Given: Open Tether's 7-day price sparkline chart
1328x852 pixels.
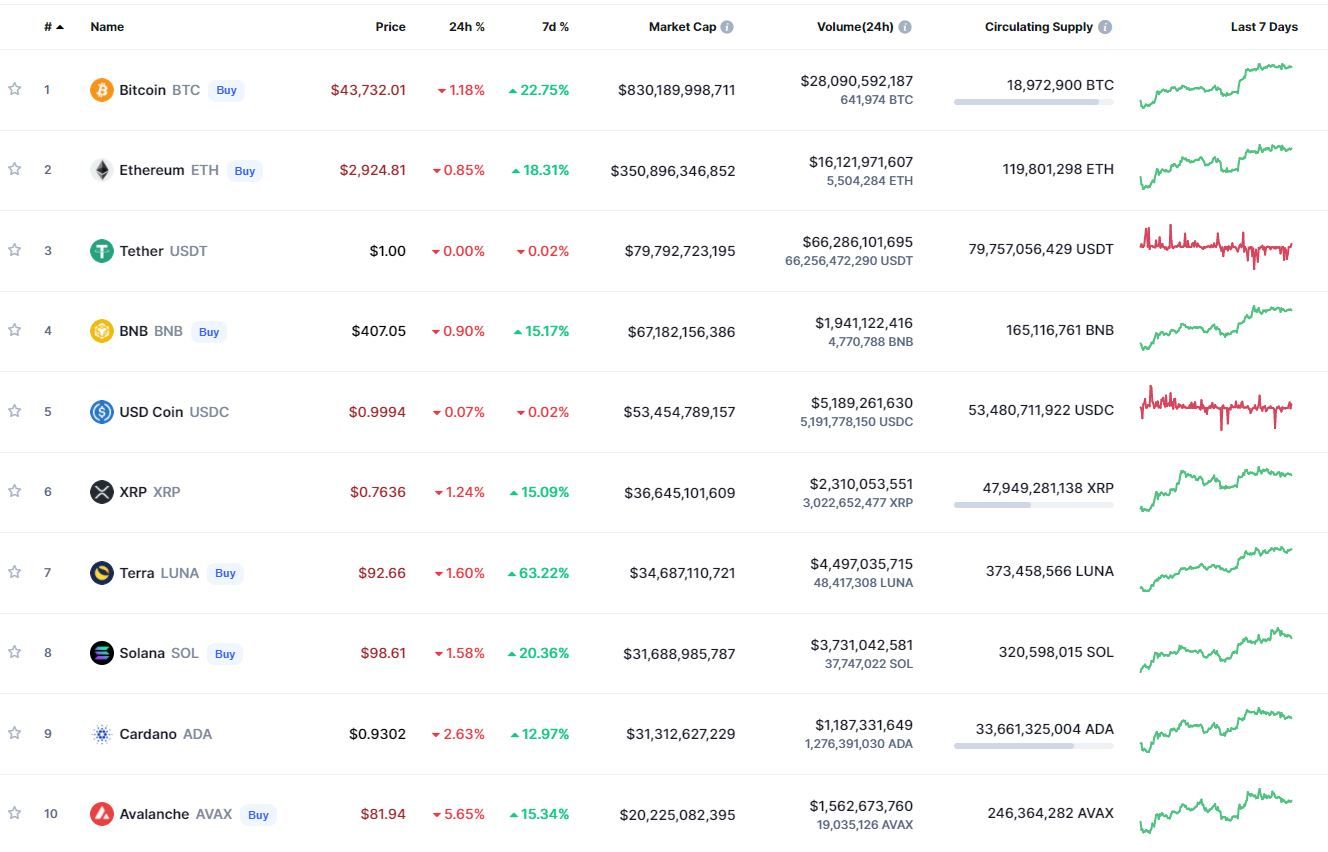Looking at the screenshot, I should 1216,246.
